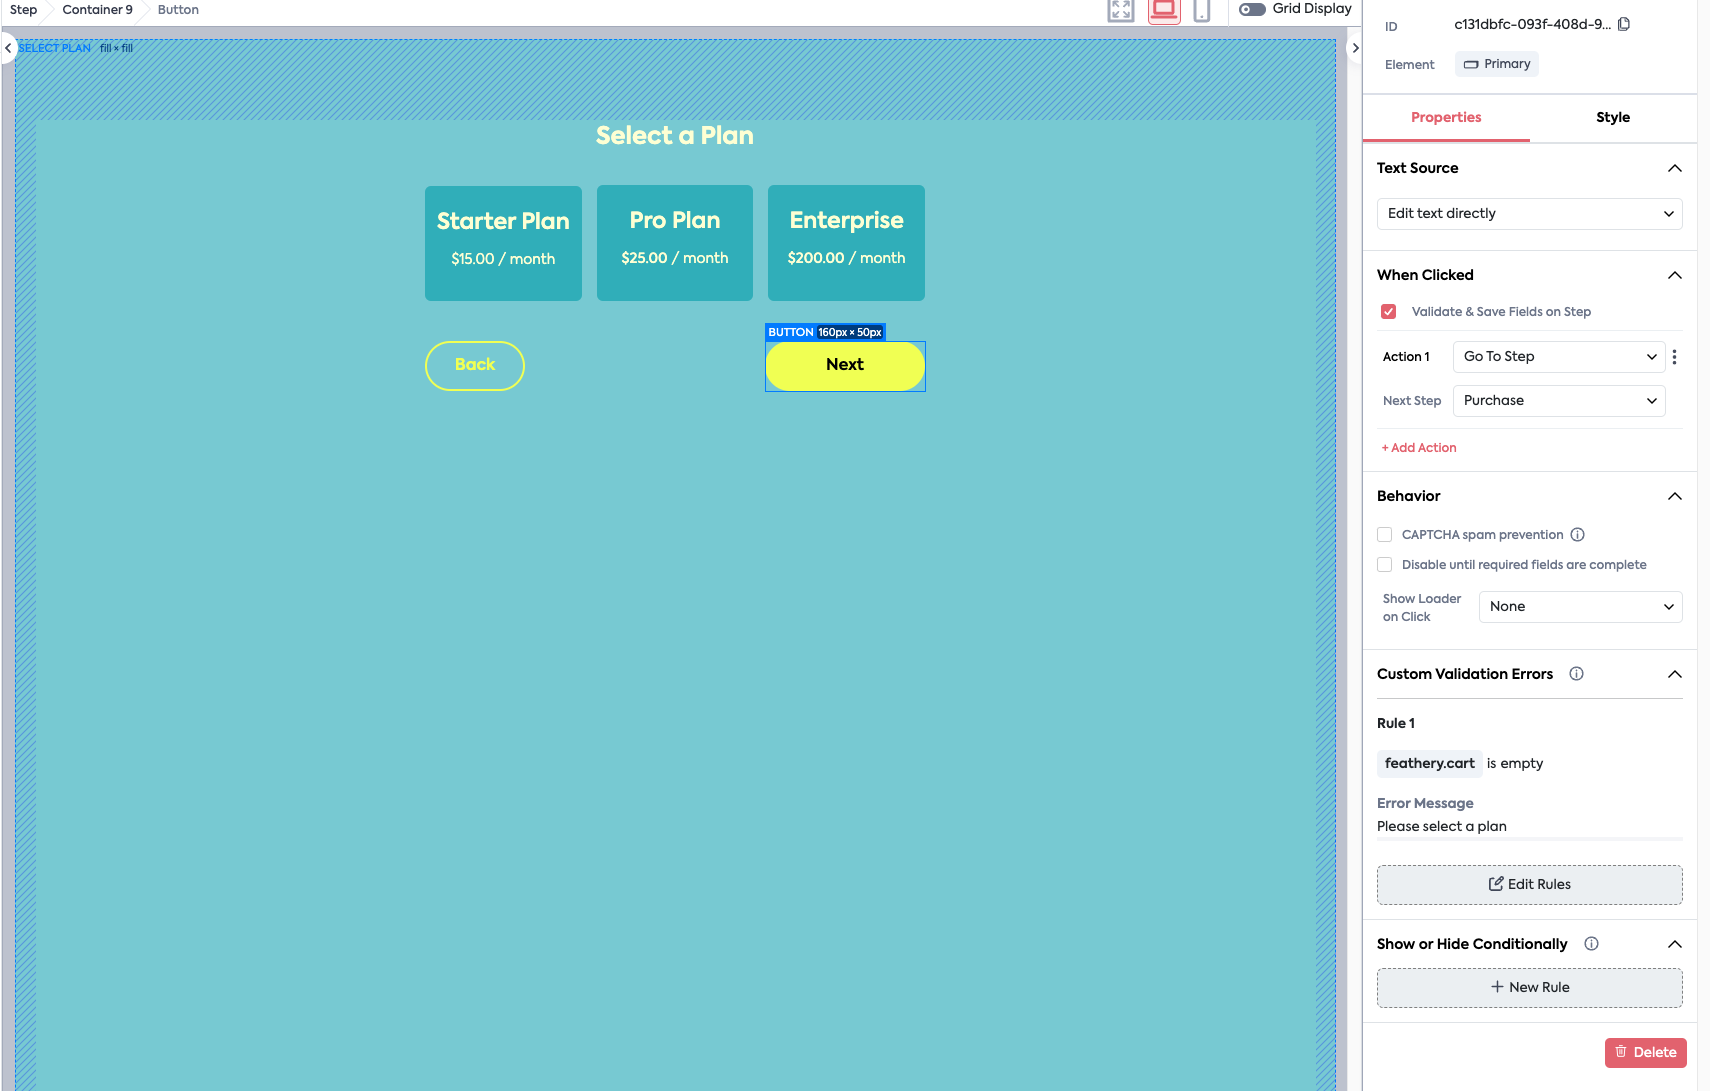Enable CAPTCHA spam prevention checkbox

[1385, 535]
